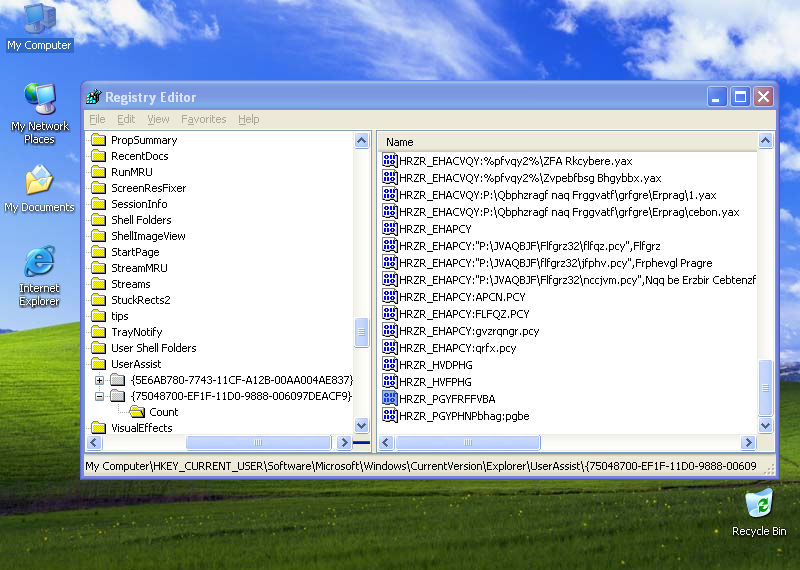
Task: Select the TrayNotify key
Action: [x=137, y=332]
